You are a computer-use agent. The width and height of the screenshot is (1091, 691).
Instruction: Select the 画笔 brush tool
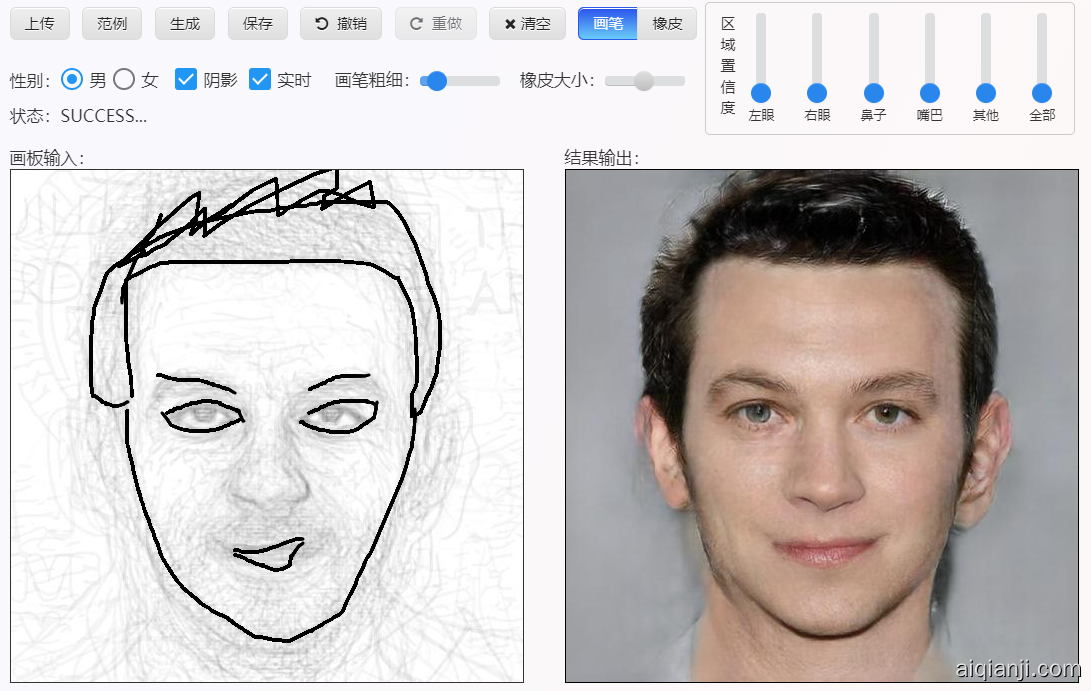(x=607, y=24)
